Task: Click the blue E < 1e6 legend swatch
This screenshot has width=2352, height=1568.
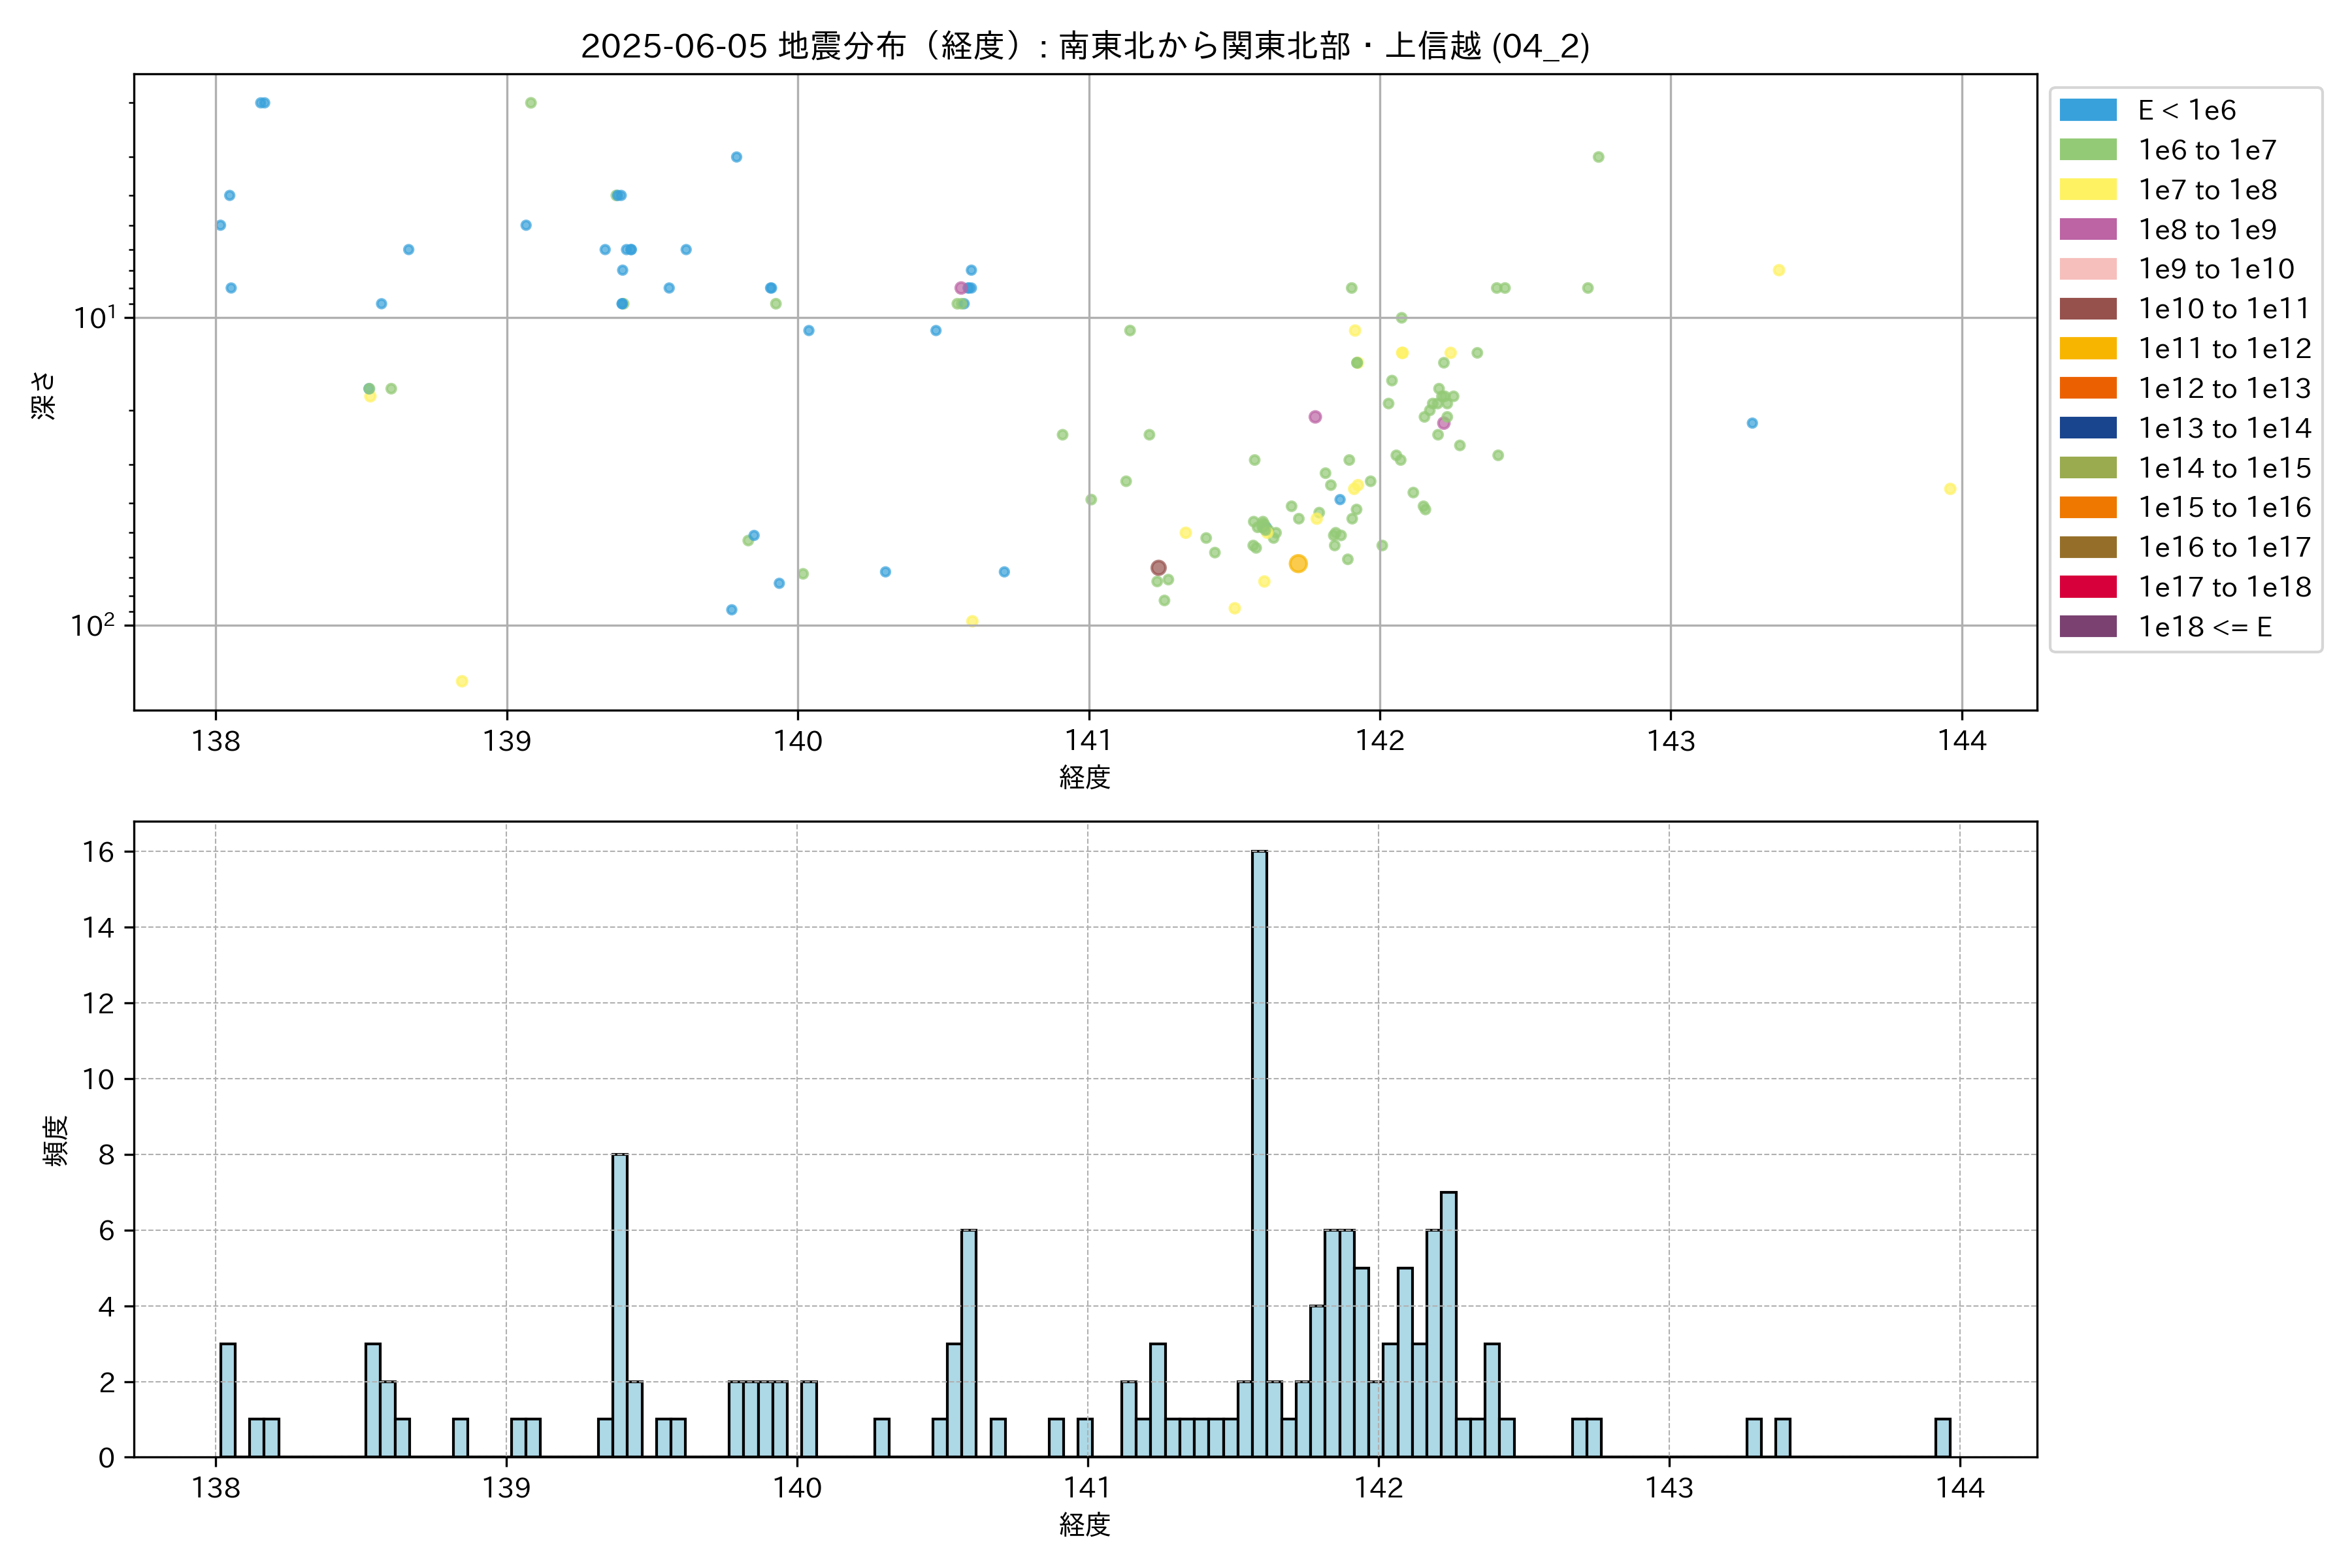Action: coord(2087,110)
